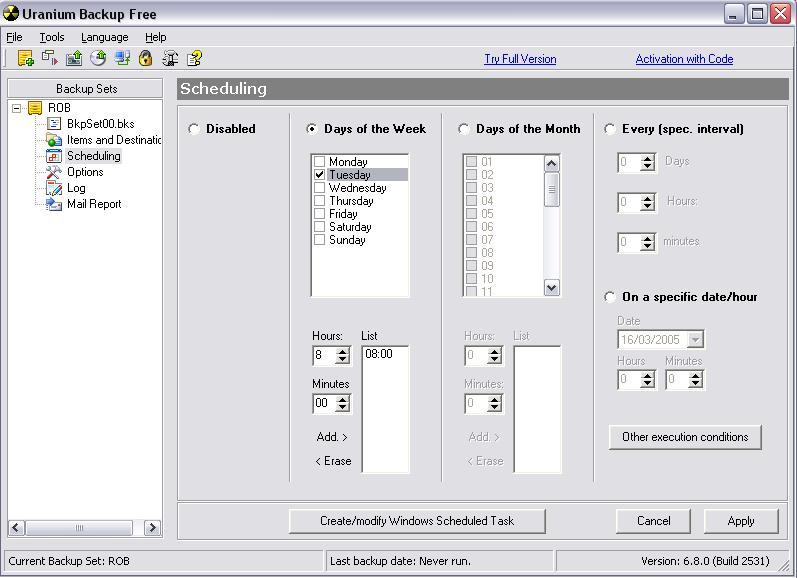Click the Hours spinner under Days of Week

point(343,355)
